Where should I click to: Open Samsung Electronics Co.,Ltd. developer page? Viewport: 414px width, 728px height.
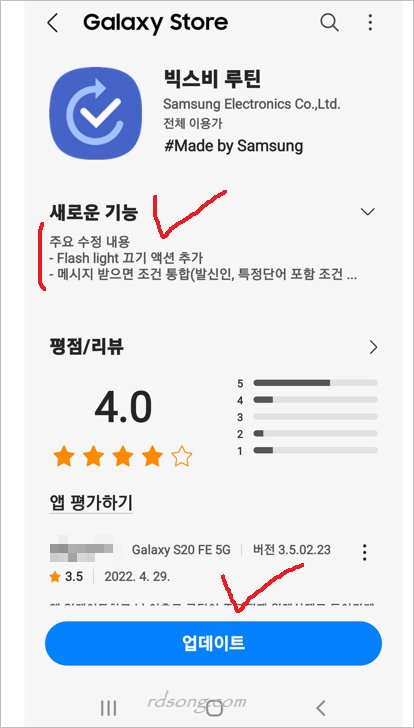(252, 104)
